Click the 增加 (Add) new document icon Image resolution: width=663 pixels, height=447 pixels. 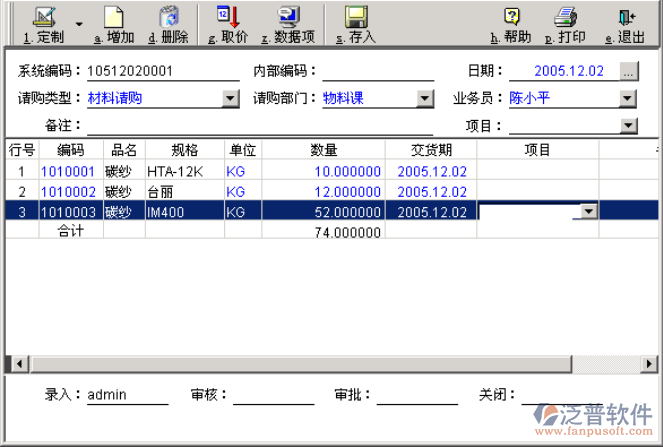click(x=113, y=18)
